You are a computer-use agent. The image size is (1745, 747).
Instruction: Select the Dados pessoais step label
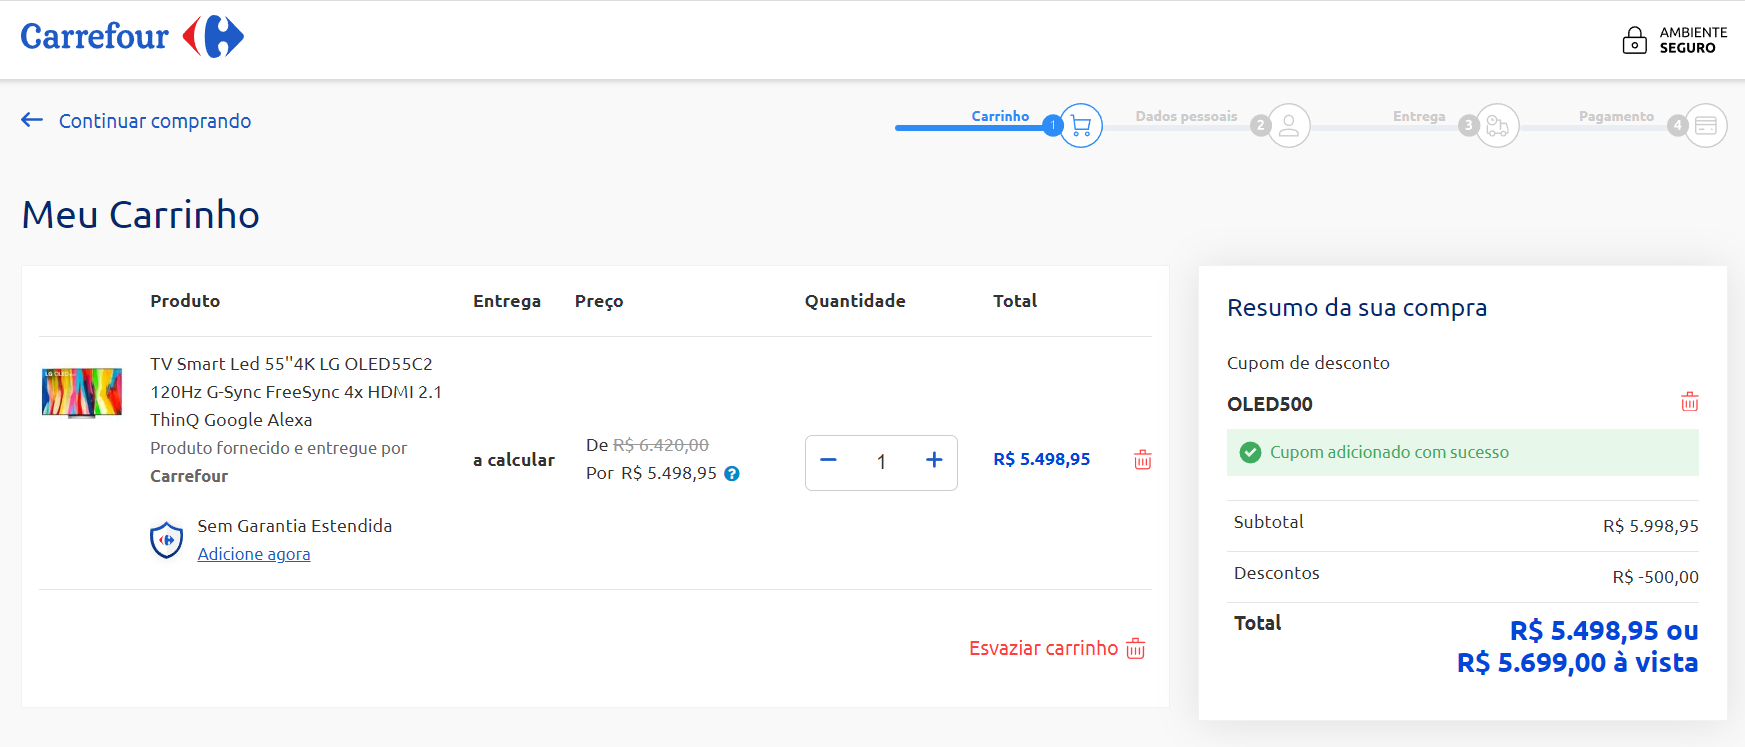pos(1186,116)
